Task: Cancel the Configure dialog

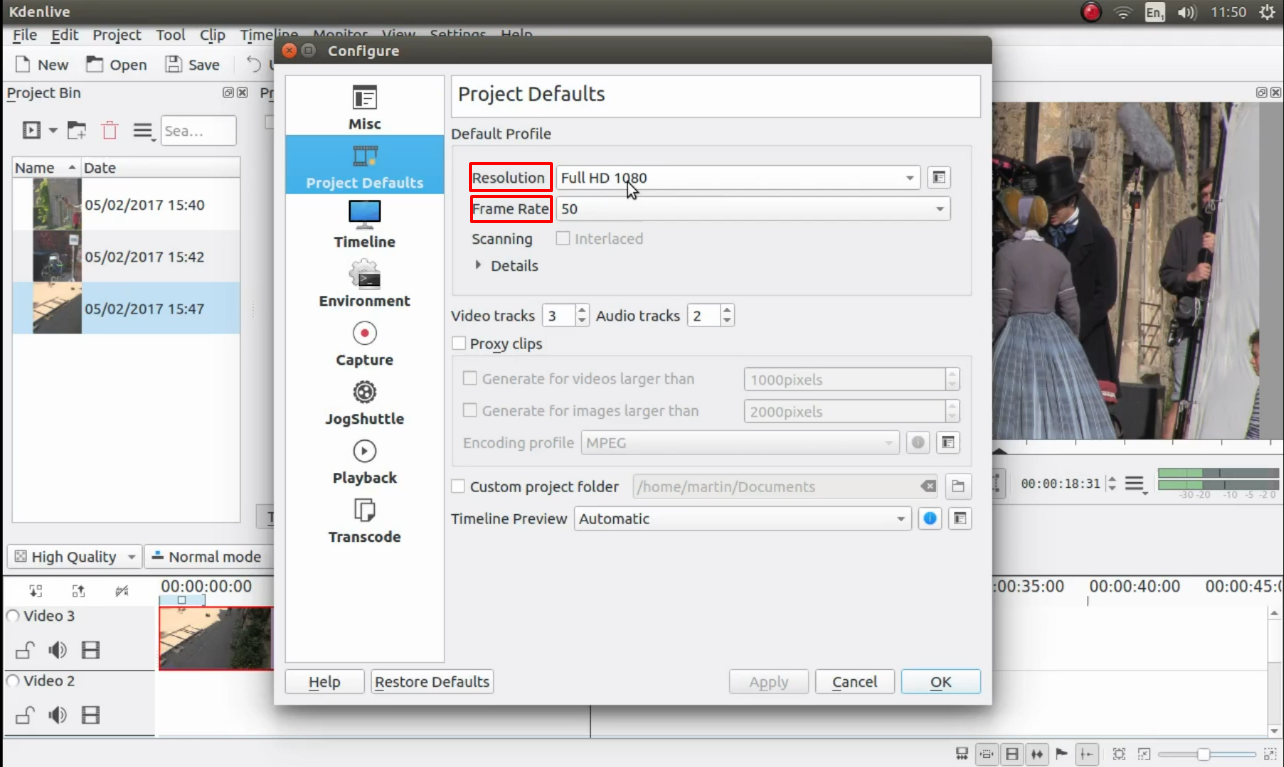Action: tap(855, 682)
